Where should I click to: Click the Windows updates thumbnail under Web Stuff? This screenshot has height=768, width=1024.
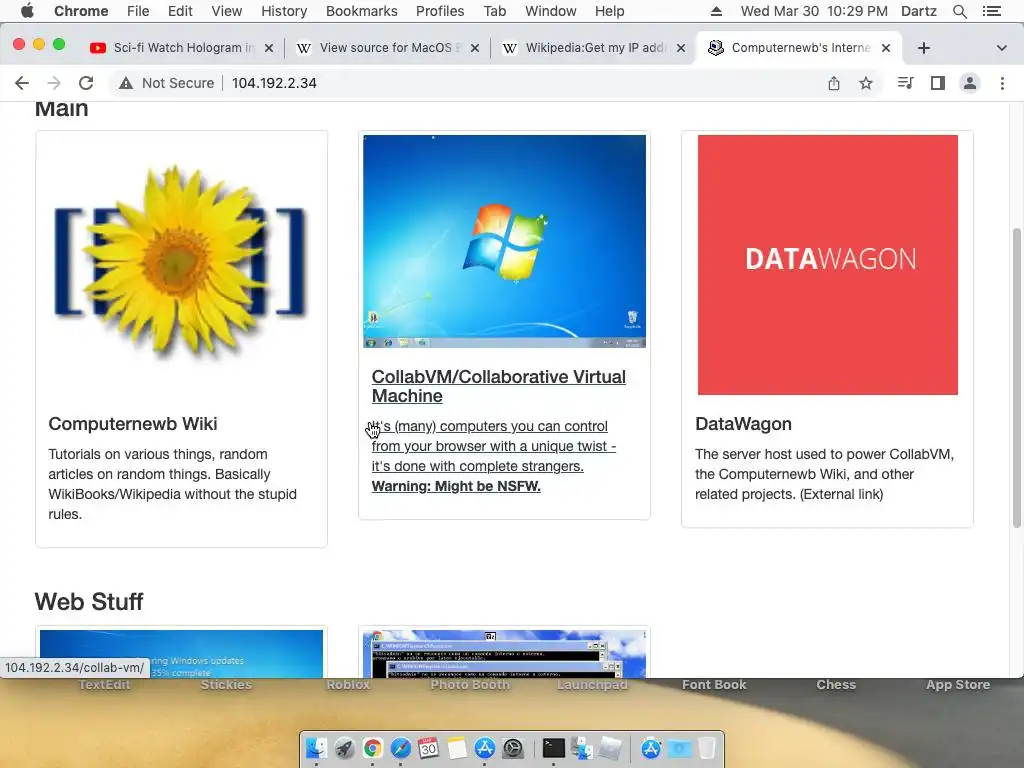(181, 654)
